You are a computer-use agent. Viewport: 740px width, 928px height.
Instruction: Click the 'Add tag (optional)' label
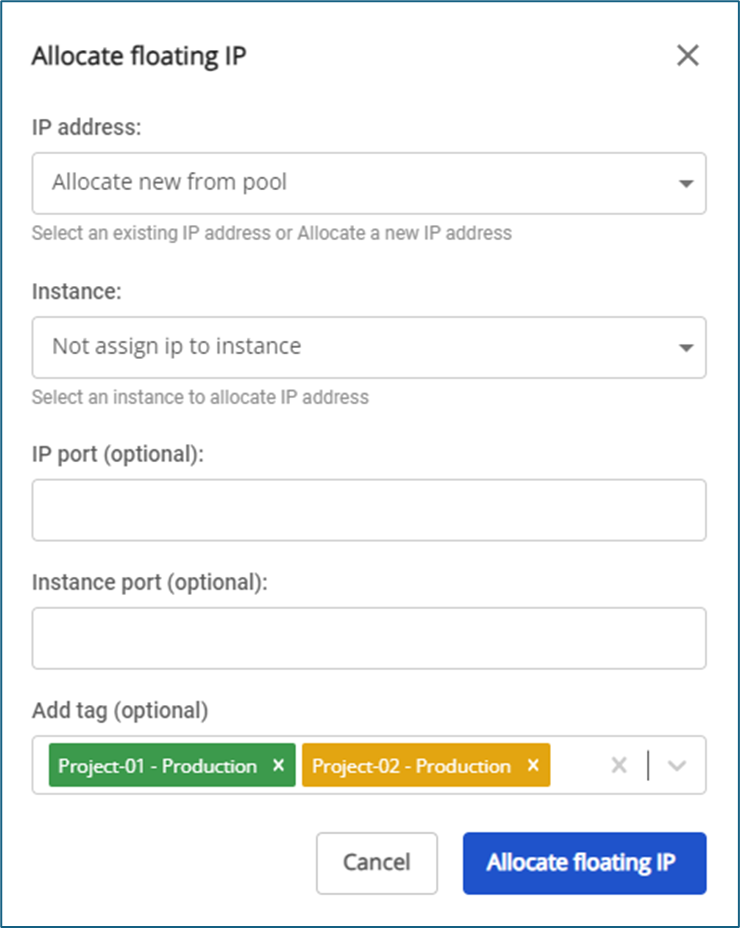(119, 711)
